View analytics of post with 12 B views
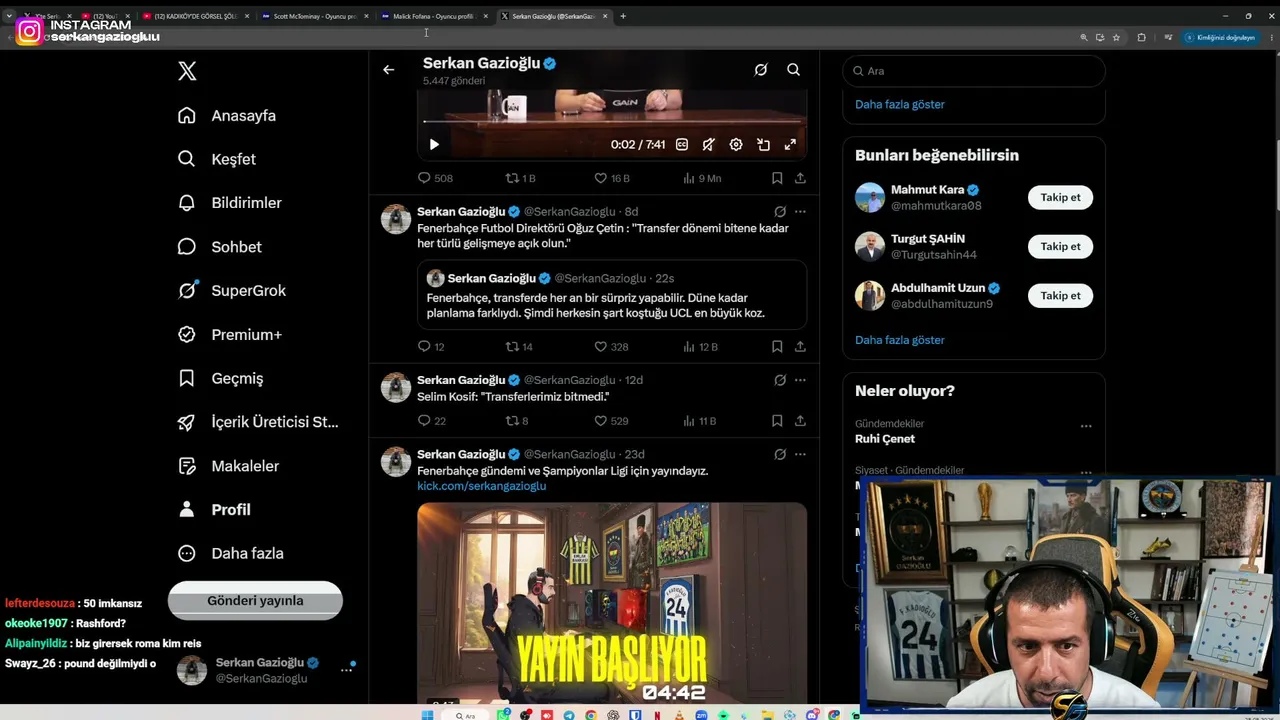The image size is (1280, 720). coord(700,347)
